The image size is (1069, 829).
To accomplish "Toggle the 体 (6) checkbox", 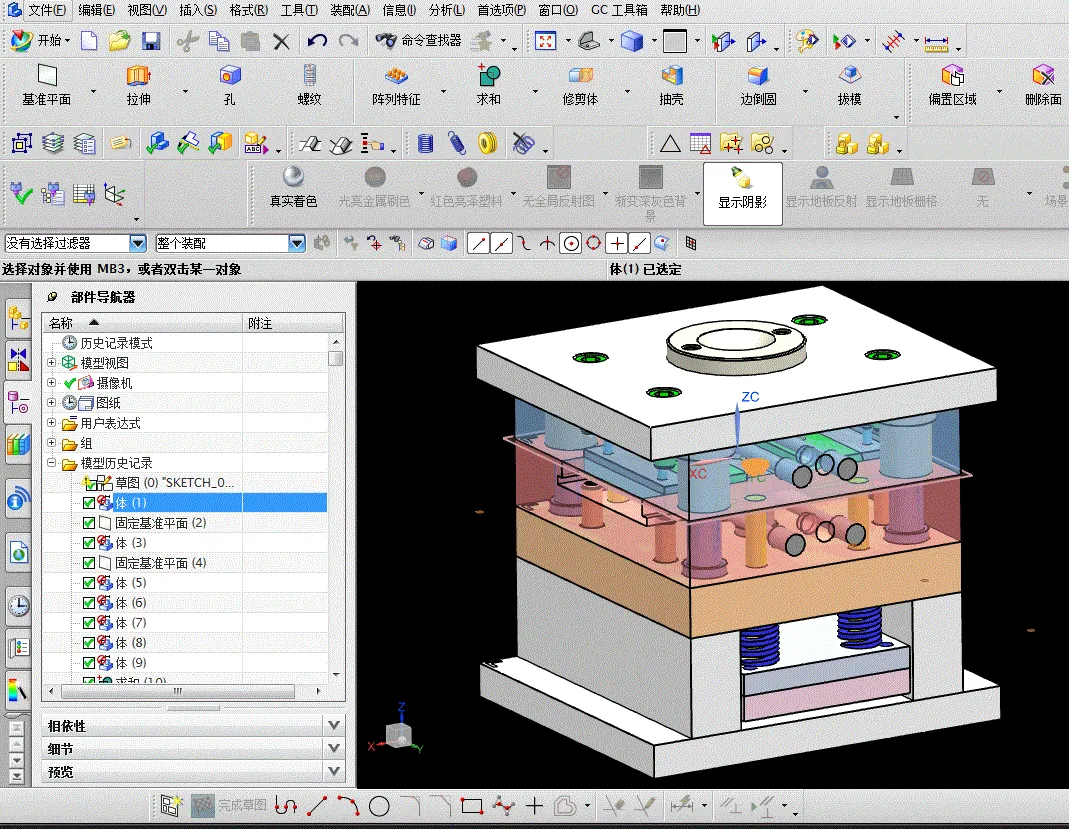I will (89, 603).
